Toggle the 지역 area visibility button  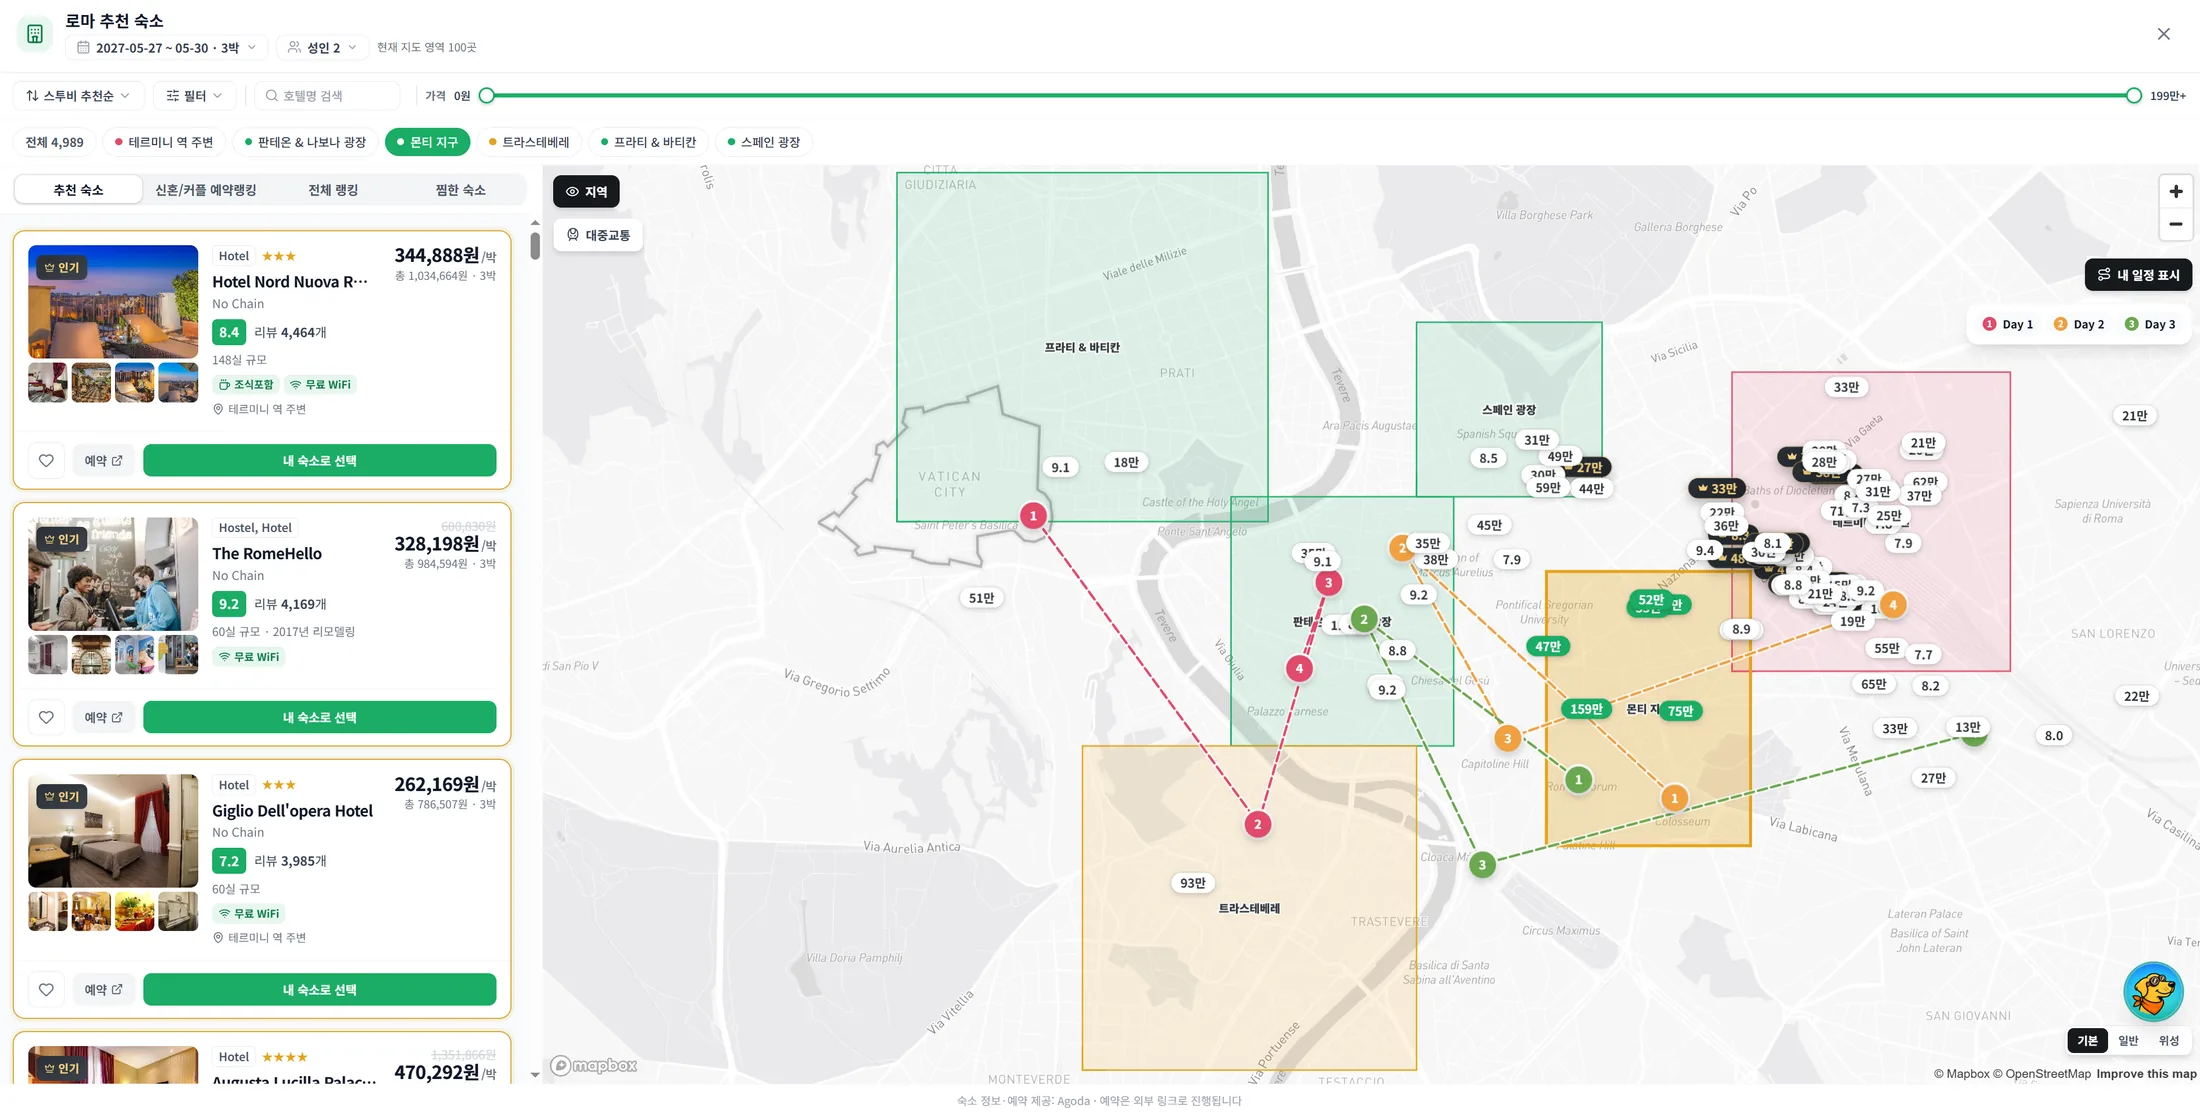coord(586,191)
